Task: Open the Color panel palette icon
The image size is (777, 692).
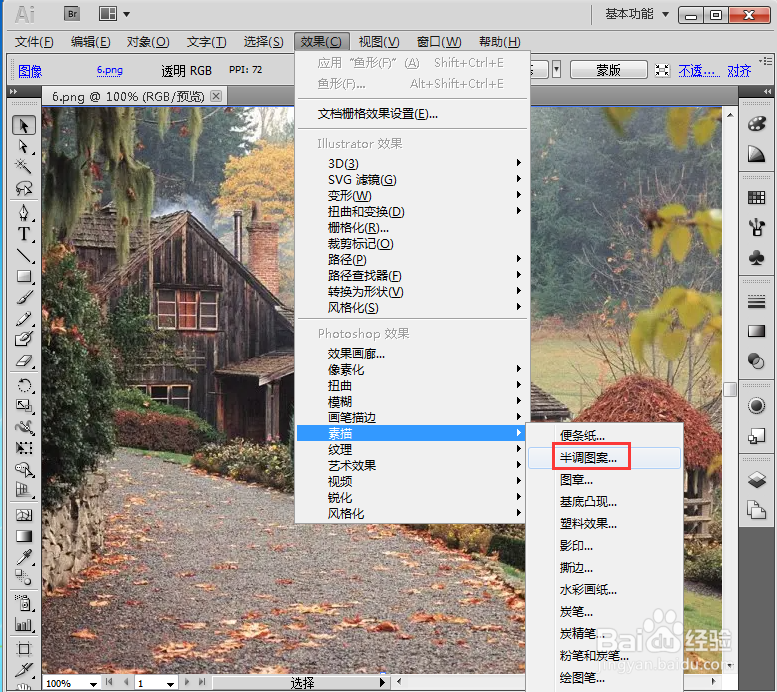Action: (x=756, y=124)
